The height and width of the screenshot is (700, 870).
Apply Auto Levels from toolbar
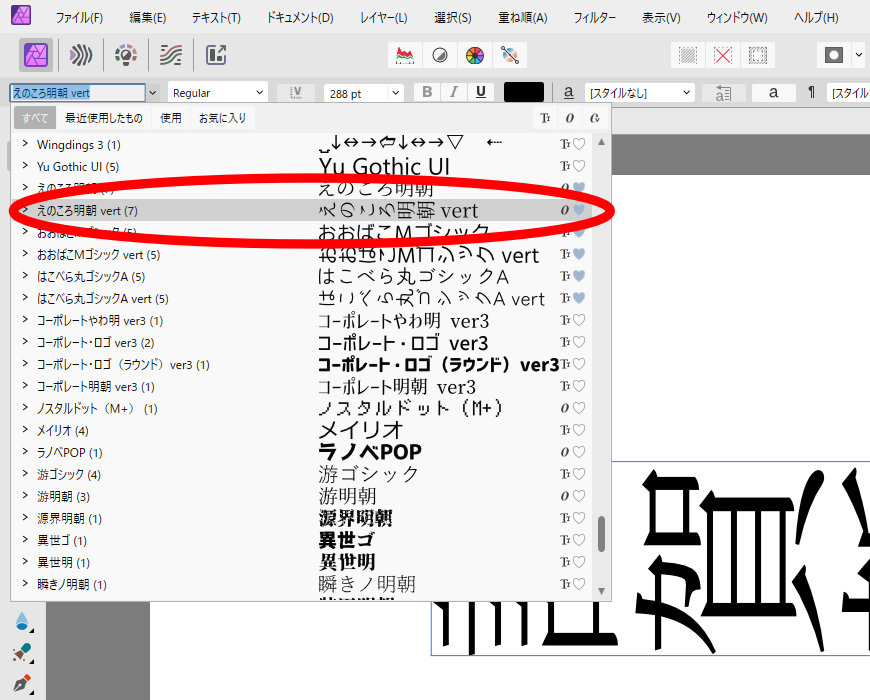click(x=404, y=55)
